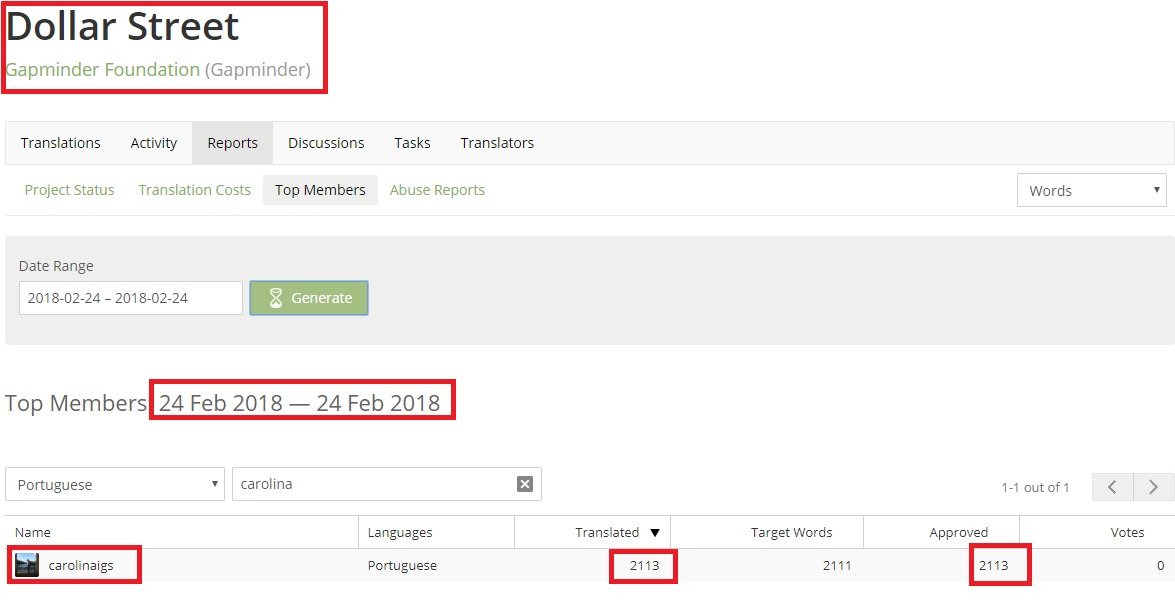1175x613 pixels.
Task: Sort by Approved column header
Action: pos(958,533)
